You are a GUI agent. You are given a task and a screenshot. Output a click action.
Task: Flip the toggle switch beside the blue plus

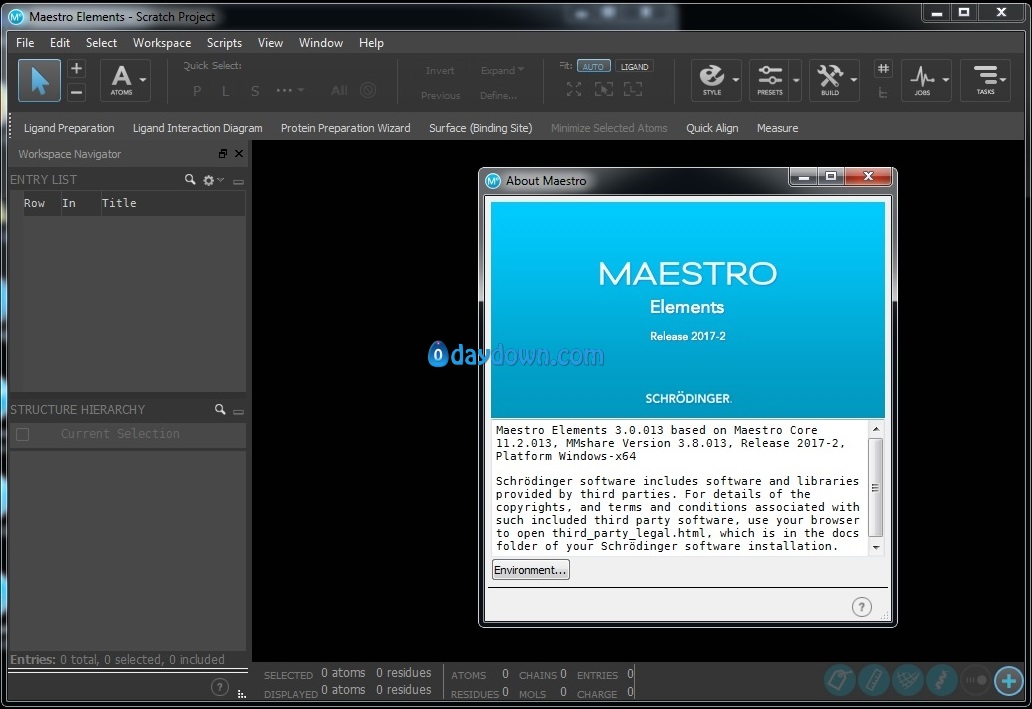point(975,680)
